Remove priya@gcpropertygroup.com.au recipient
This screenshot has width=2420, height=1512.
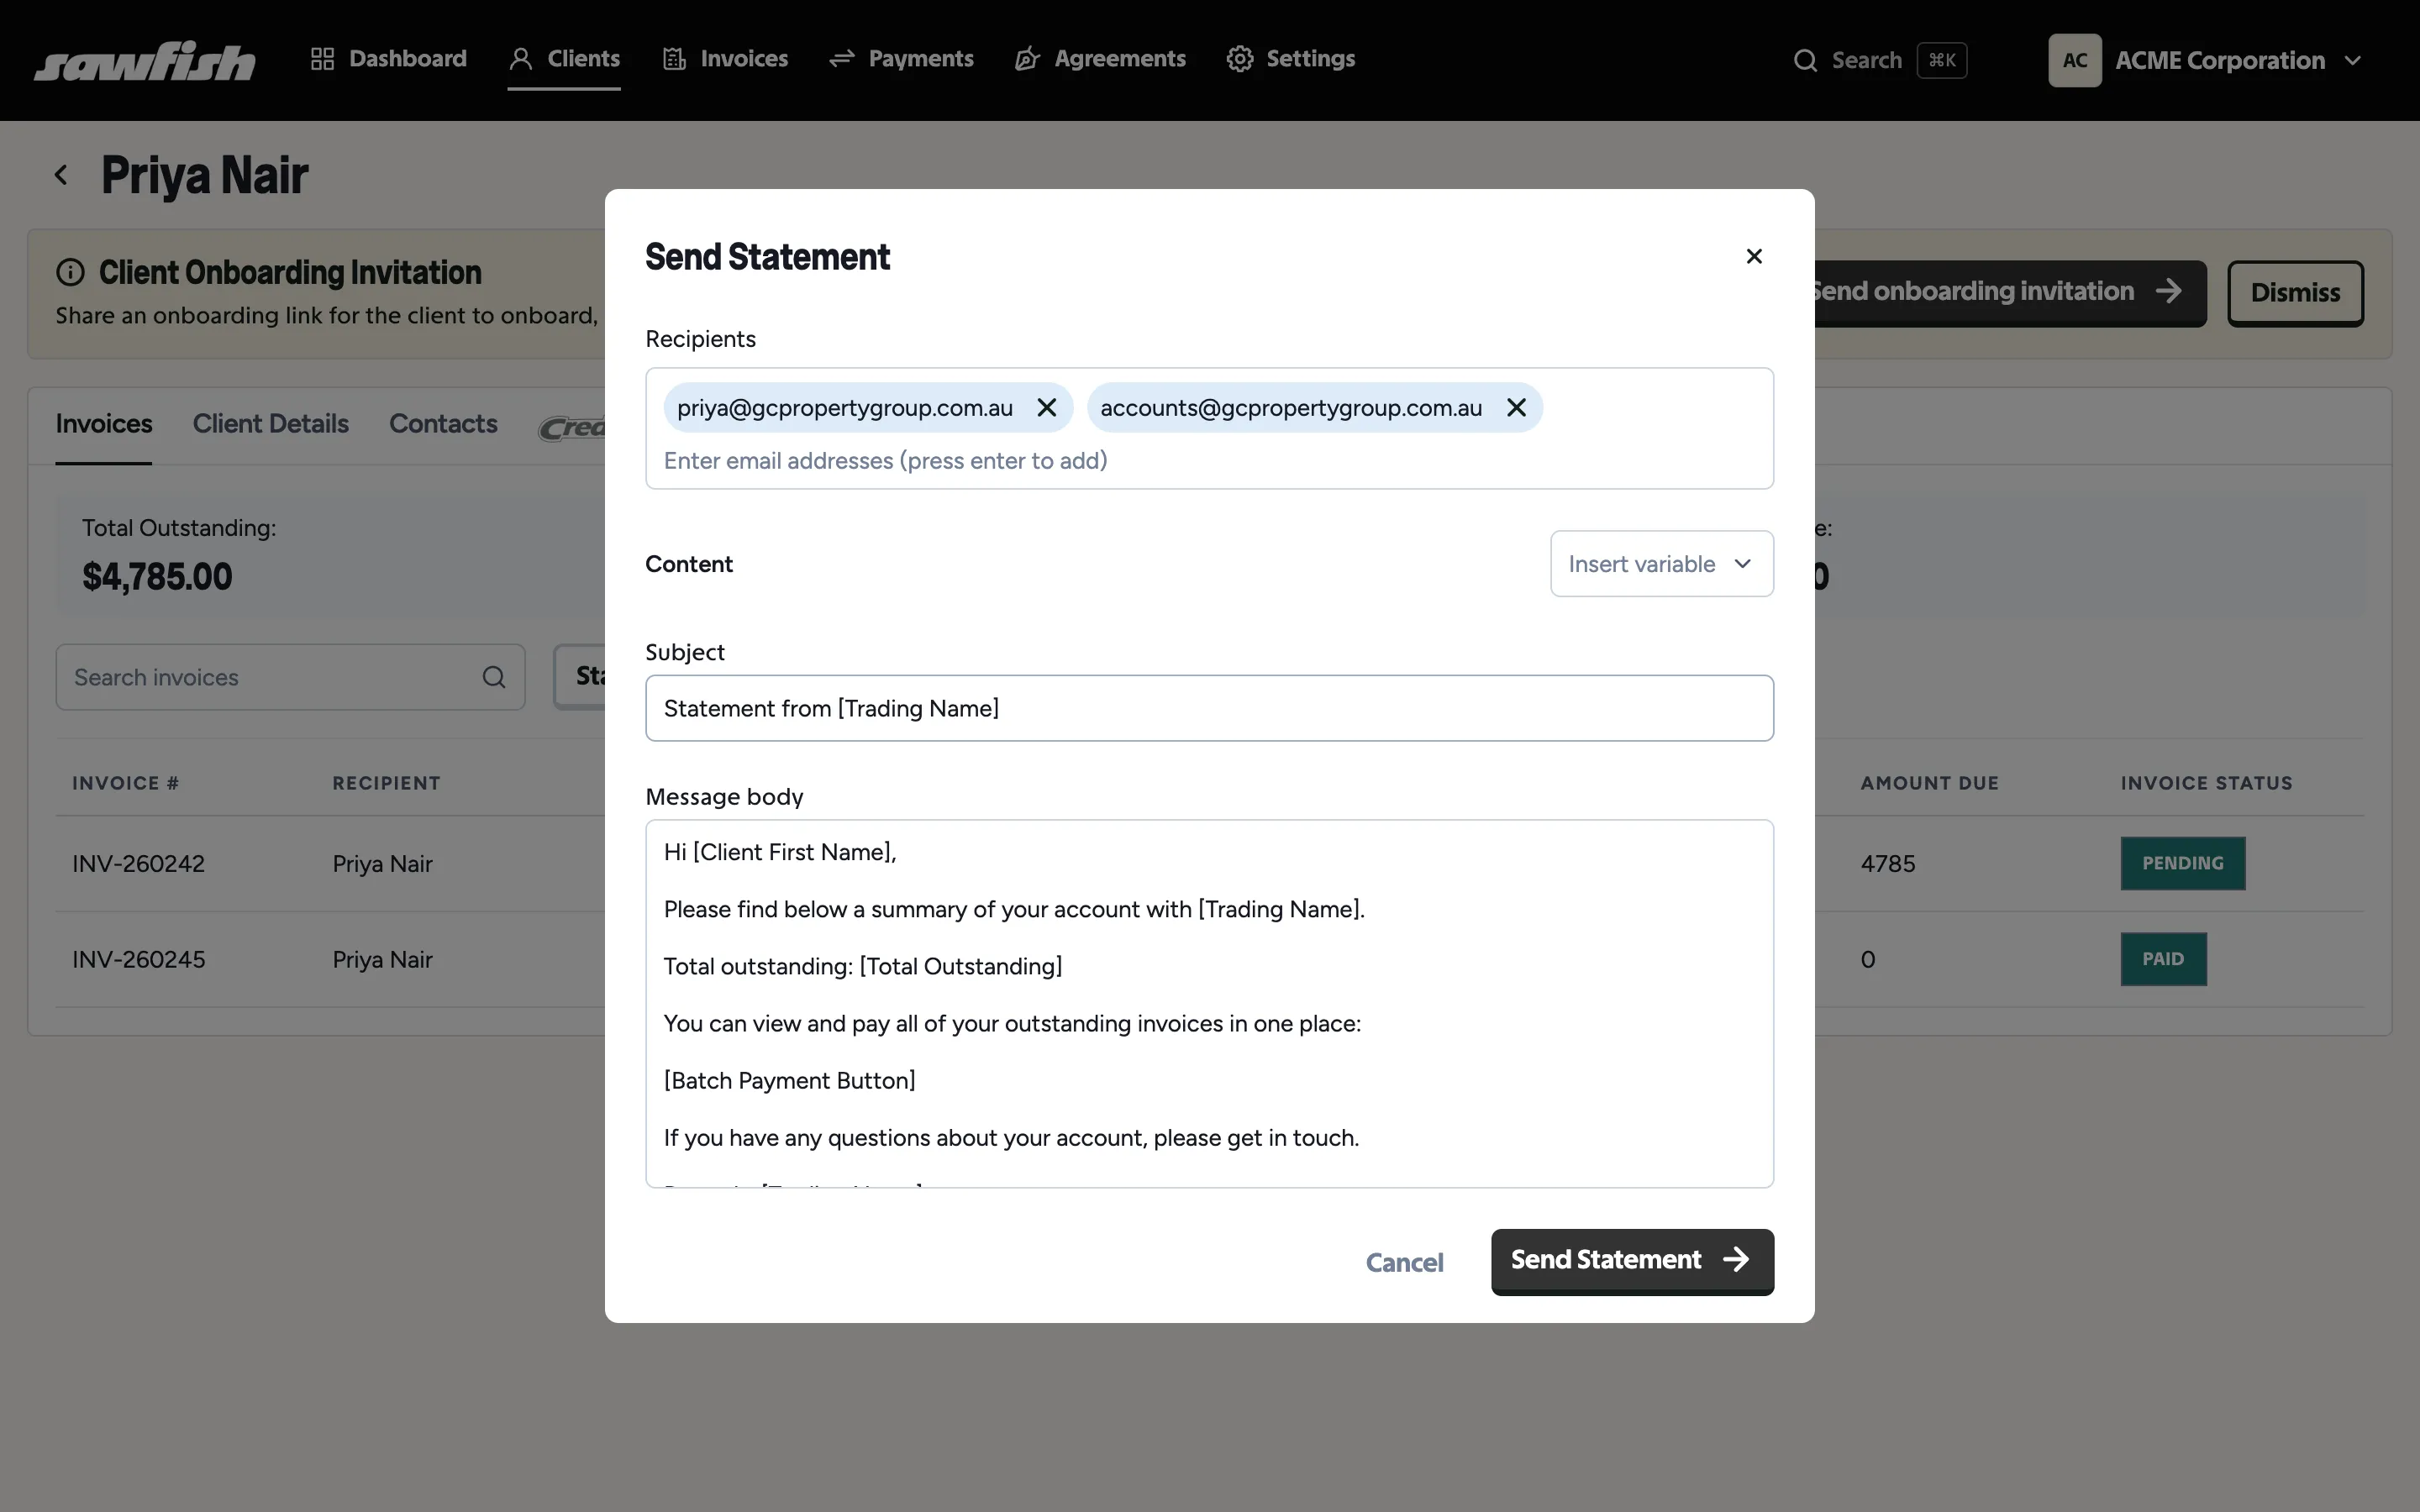pyautogui.click(x=1047, y=408)
